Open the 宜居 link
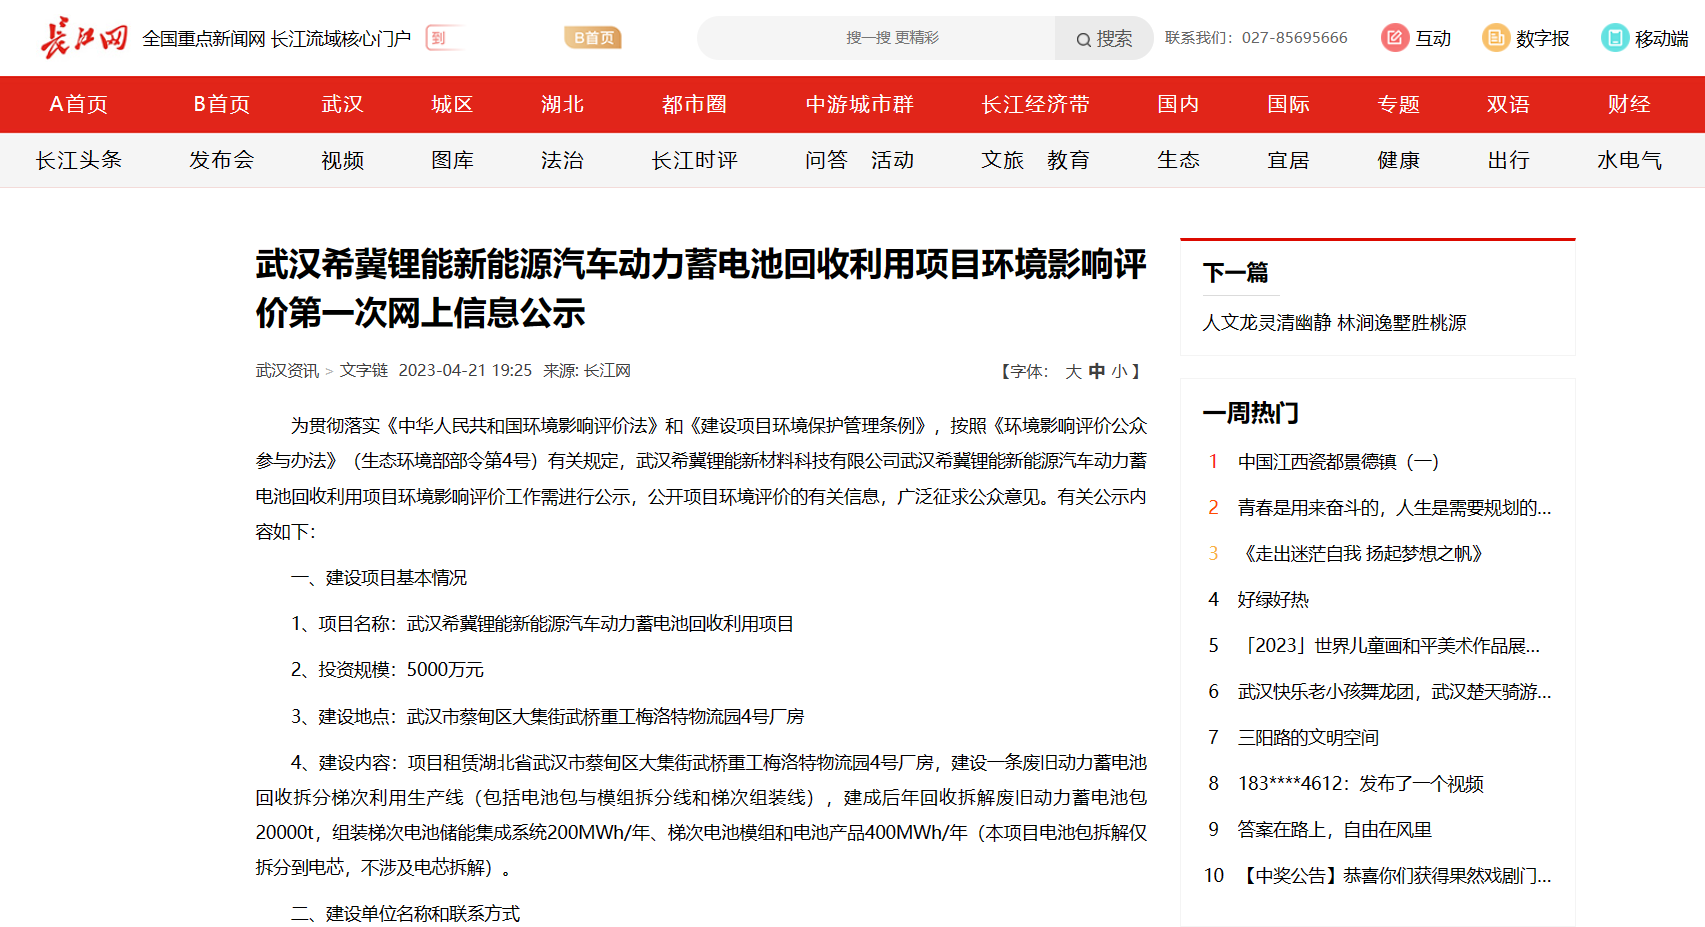1705x927 pixels. [1288, 160]
